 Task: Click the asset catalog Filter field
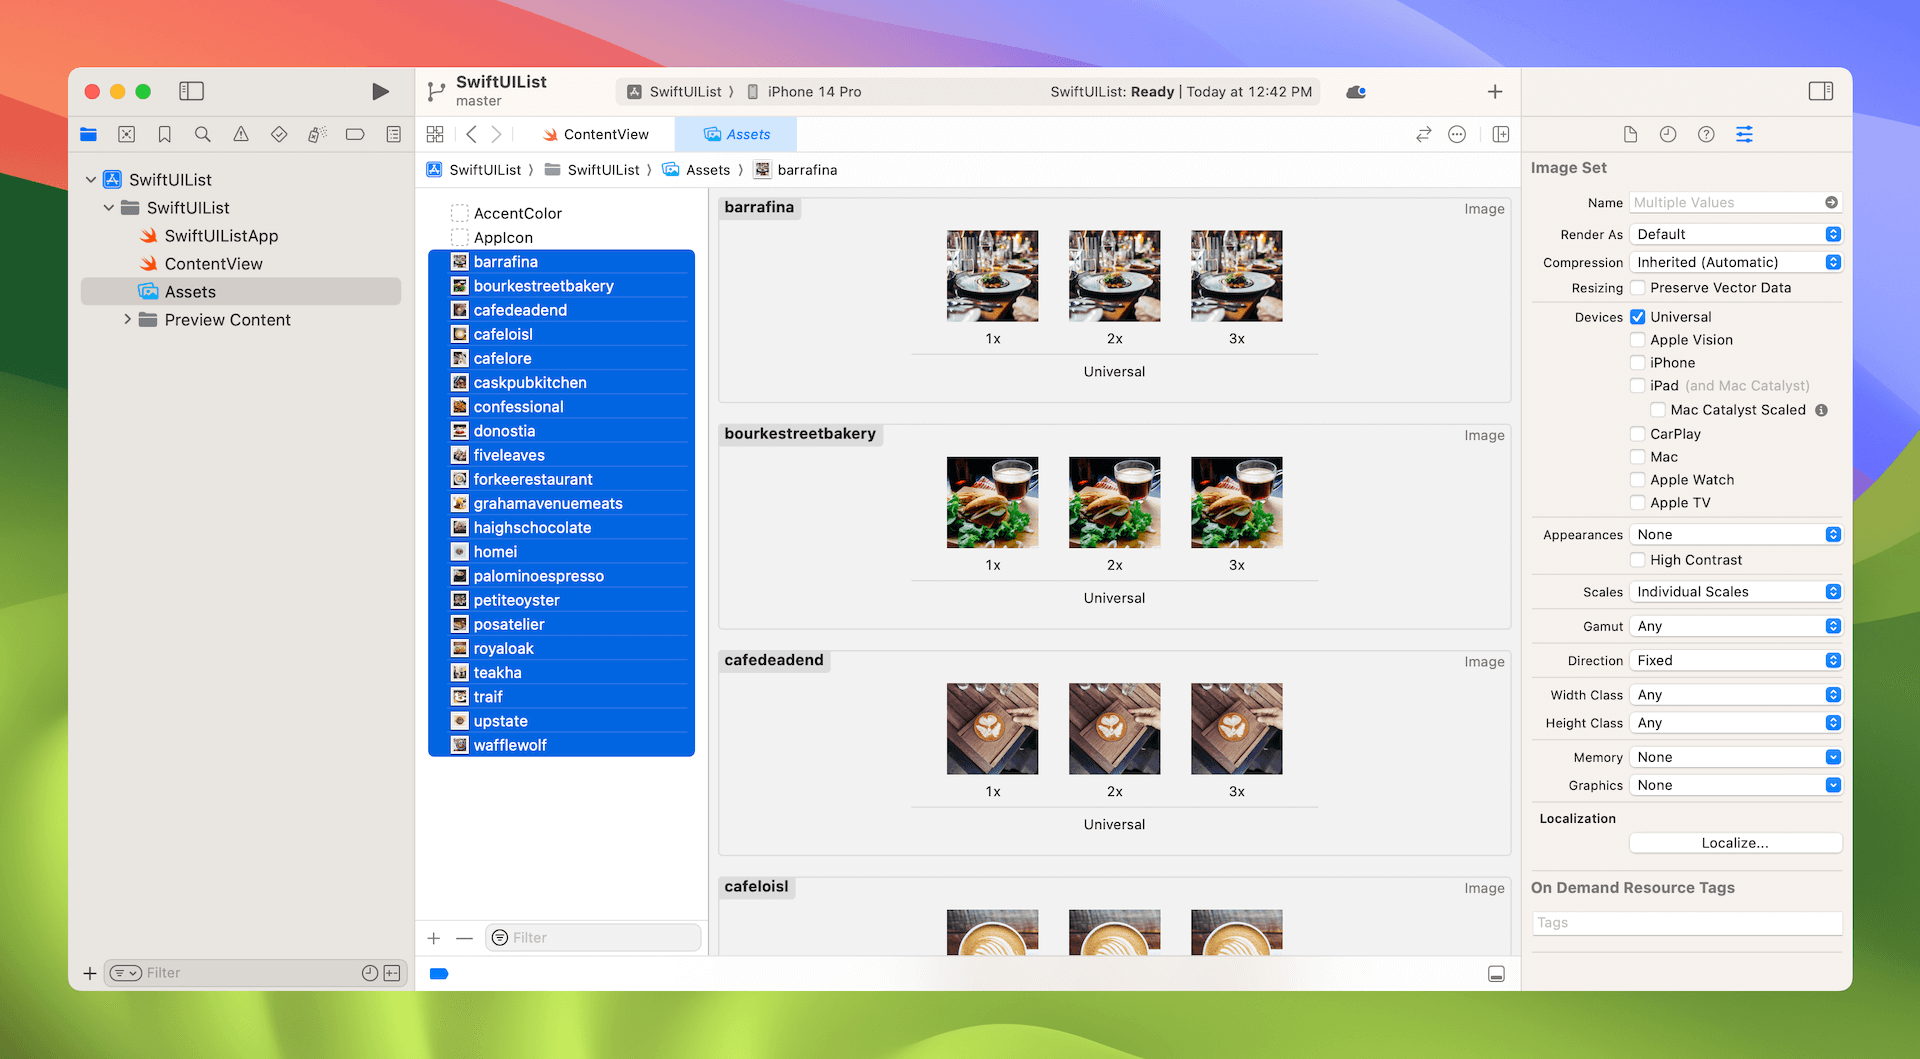tap(593, 938)
